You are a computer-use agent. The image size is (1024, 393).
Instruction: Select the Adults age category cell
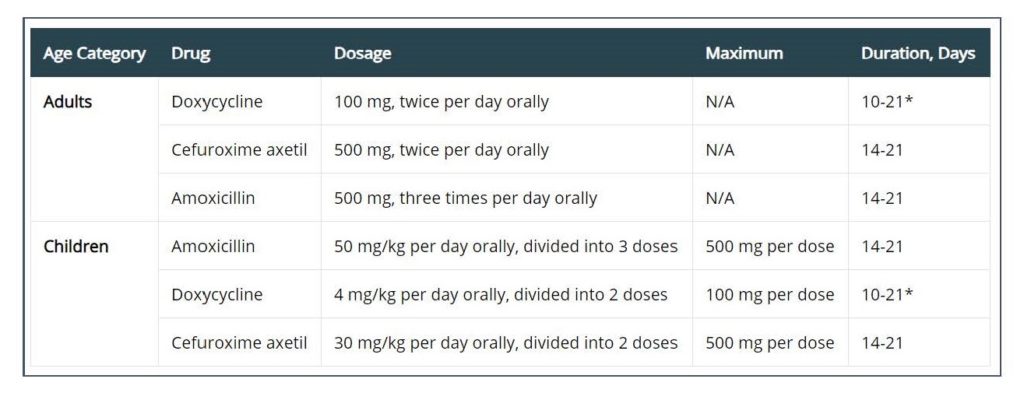pos(68,102)
